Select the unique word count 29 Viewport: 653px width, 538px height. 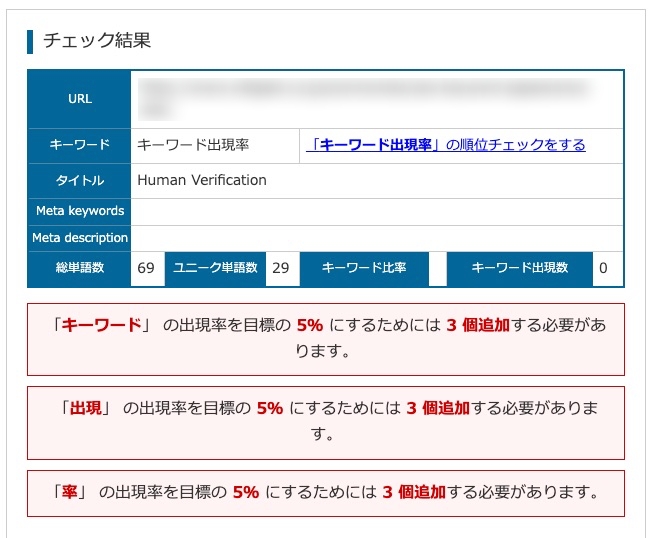click(281, 268)
